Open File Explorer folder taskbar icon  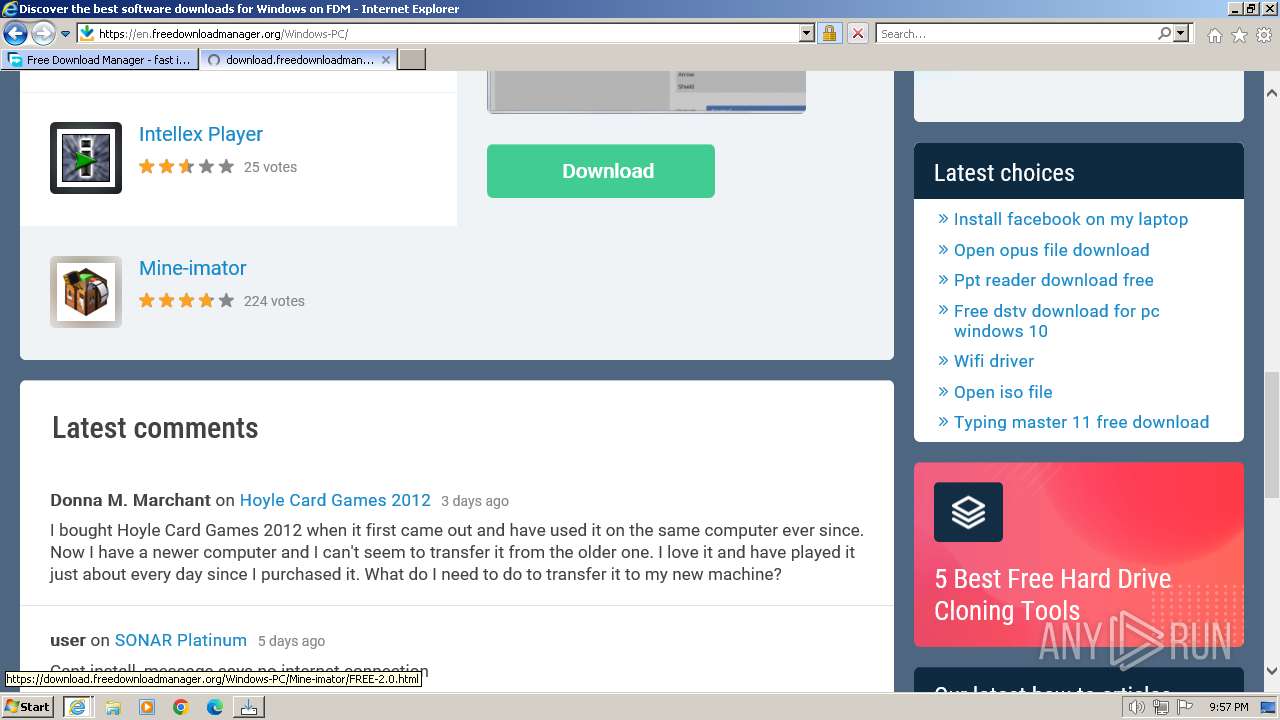point(113,707)
